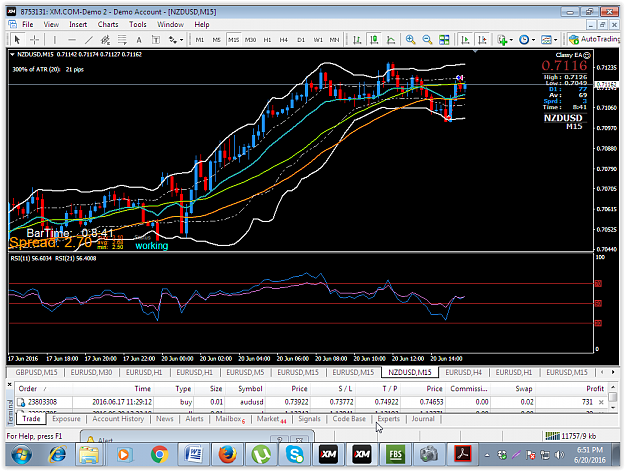This screenshot has width=625, height=471.
Task: Show chart as candlesticks
Action: [374, 40]
